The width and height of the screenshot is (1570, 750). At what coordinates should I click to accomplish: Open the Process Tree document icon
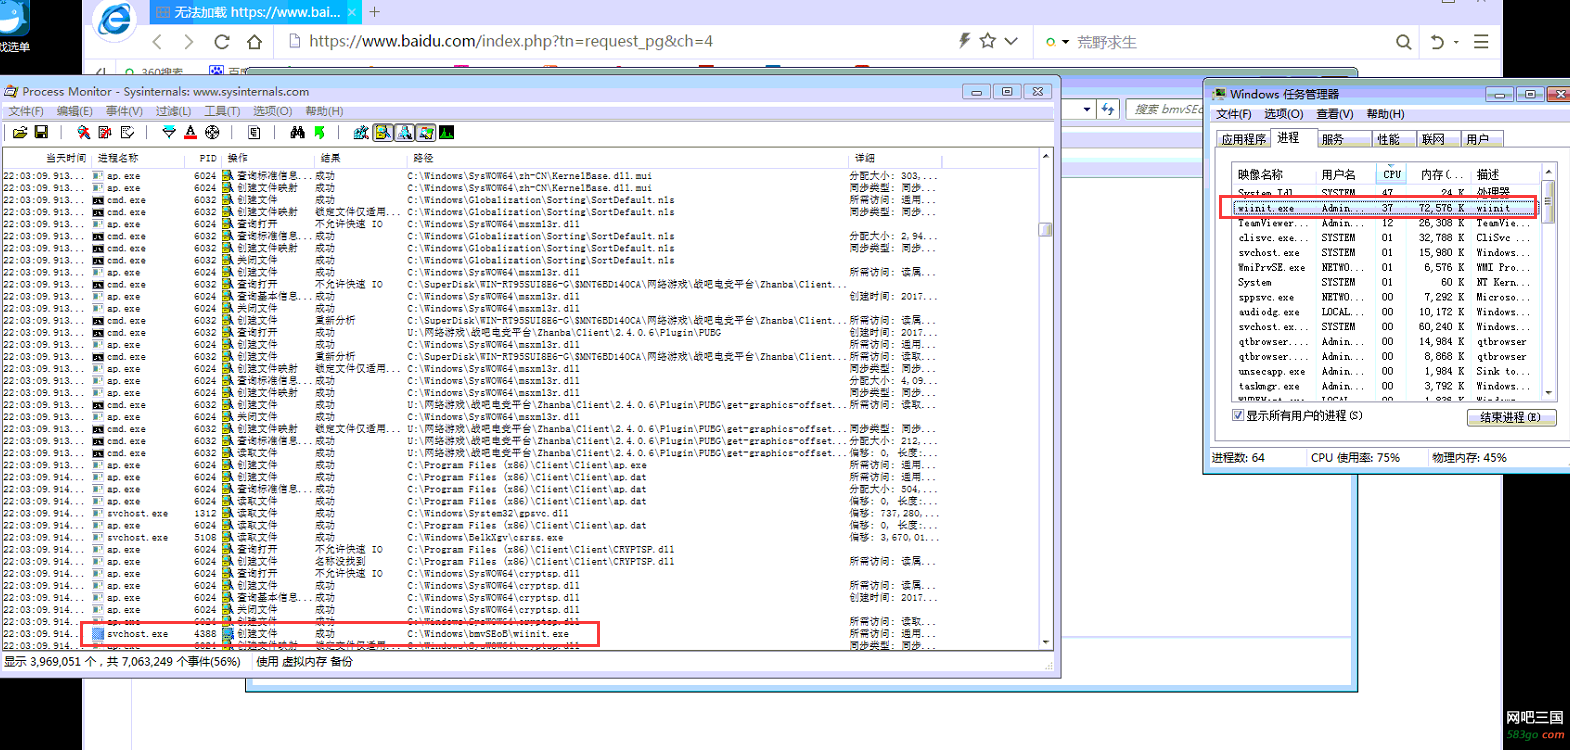254,132
